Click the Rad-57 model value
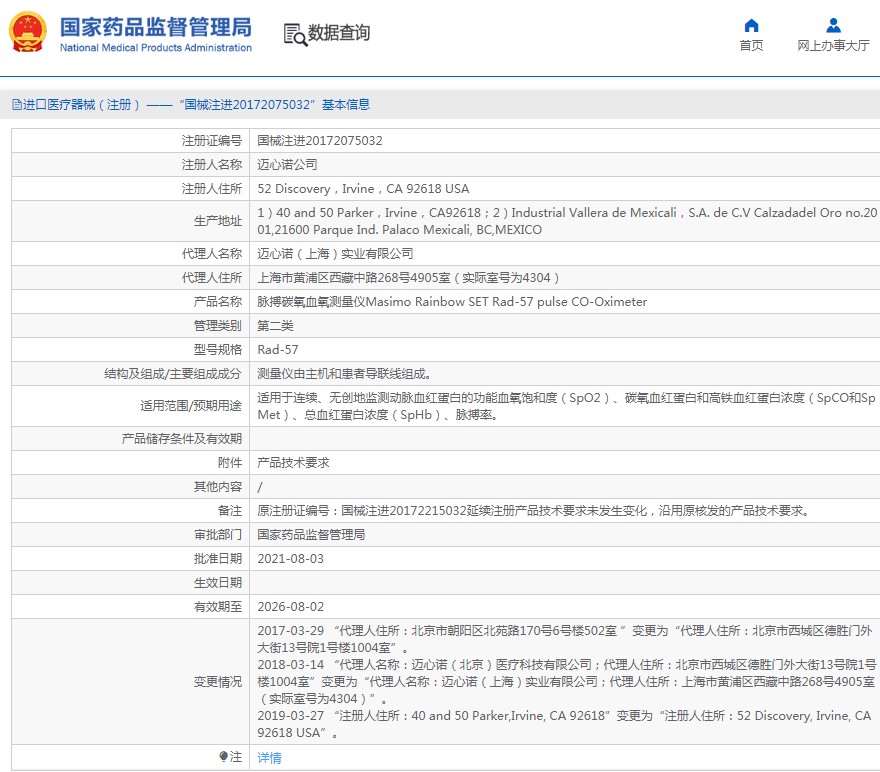880x772 pixels. [x=278, y=350]
